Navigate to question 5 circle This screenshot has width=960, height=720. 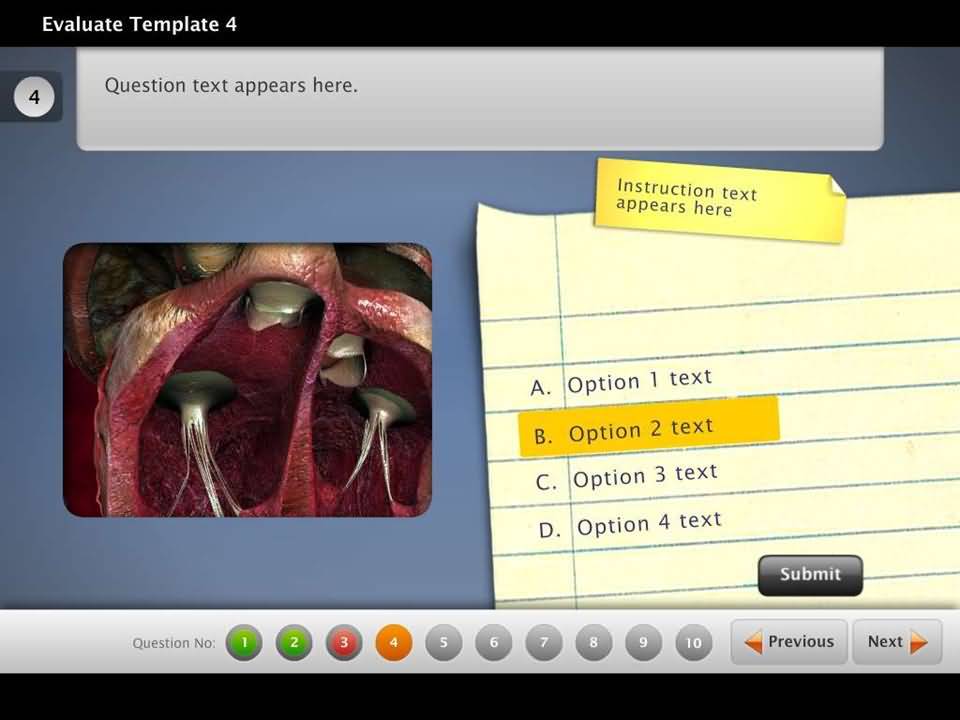(444, 643)
